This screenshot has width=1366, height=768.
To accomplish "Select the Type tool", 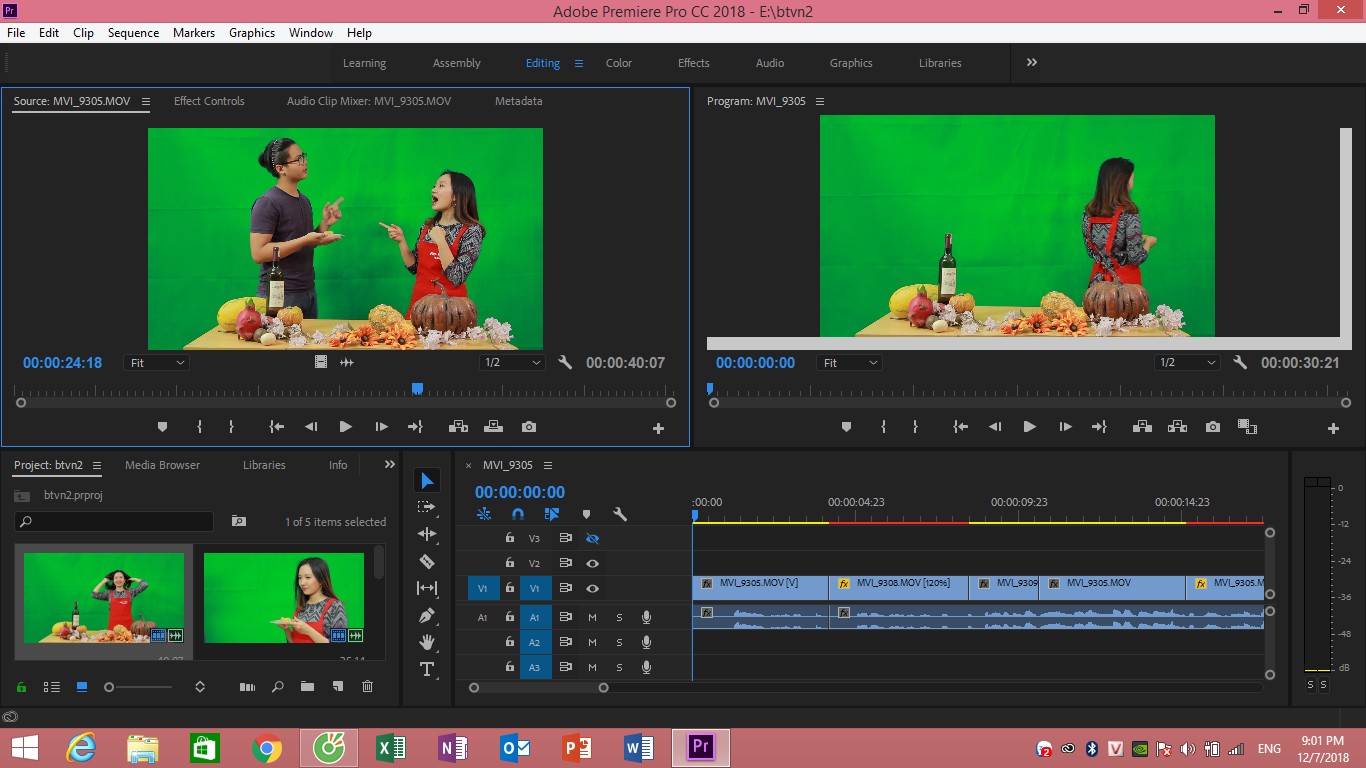I will tap(427, 669).
